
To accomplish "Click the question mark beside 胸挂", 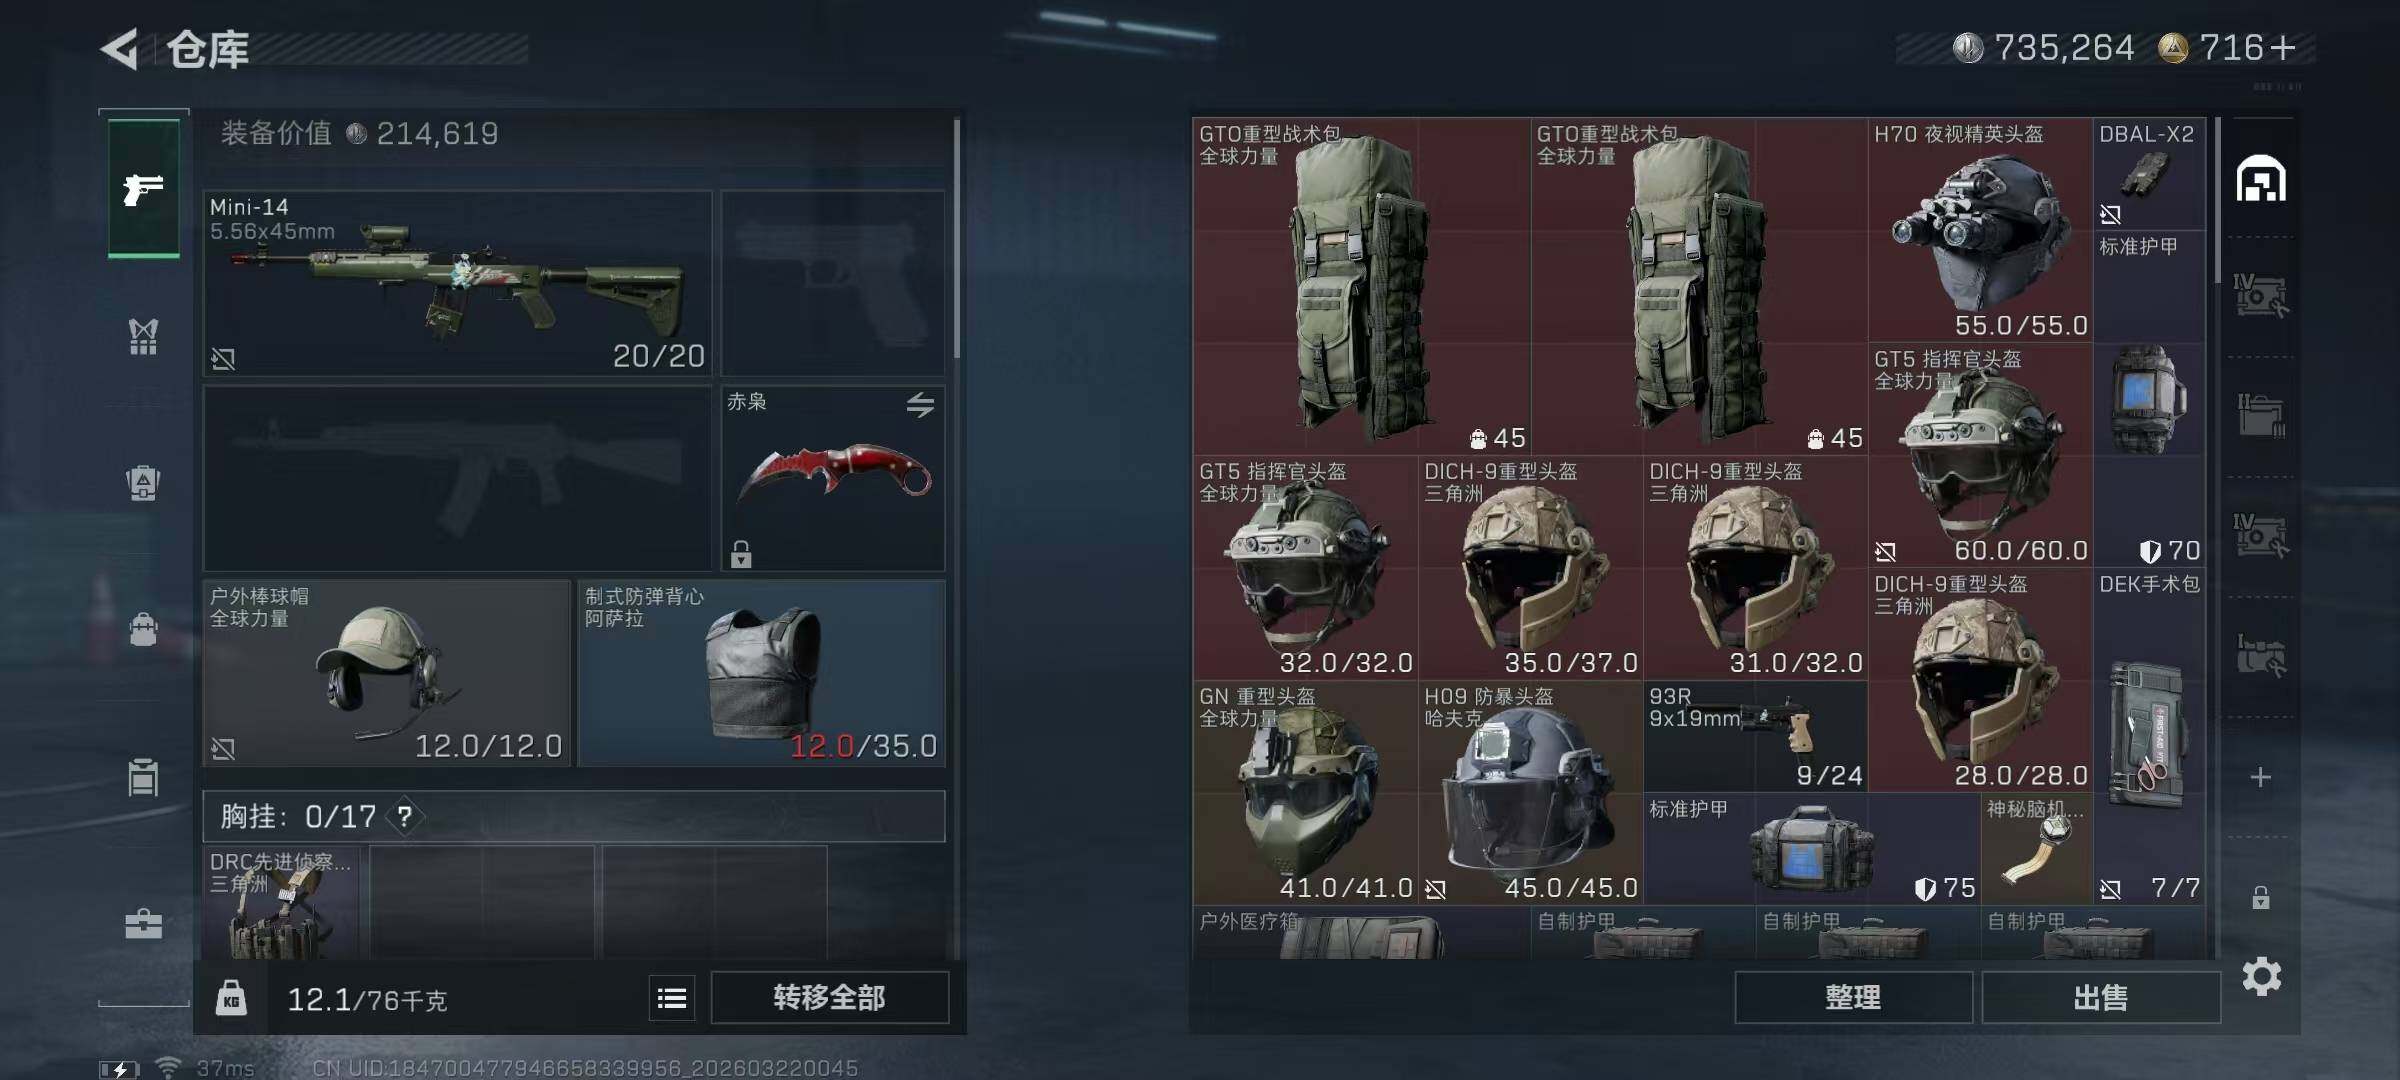I will [404, 817].
